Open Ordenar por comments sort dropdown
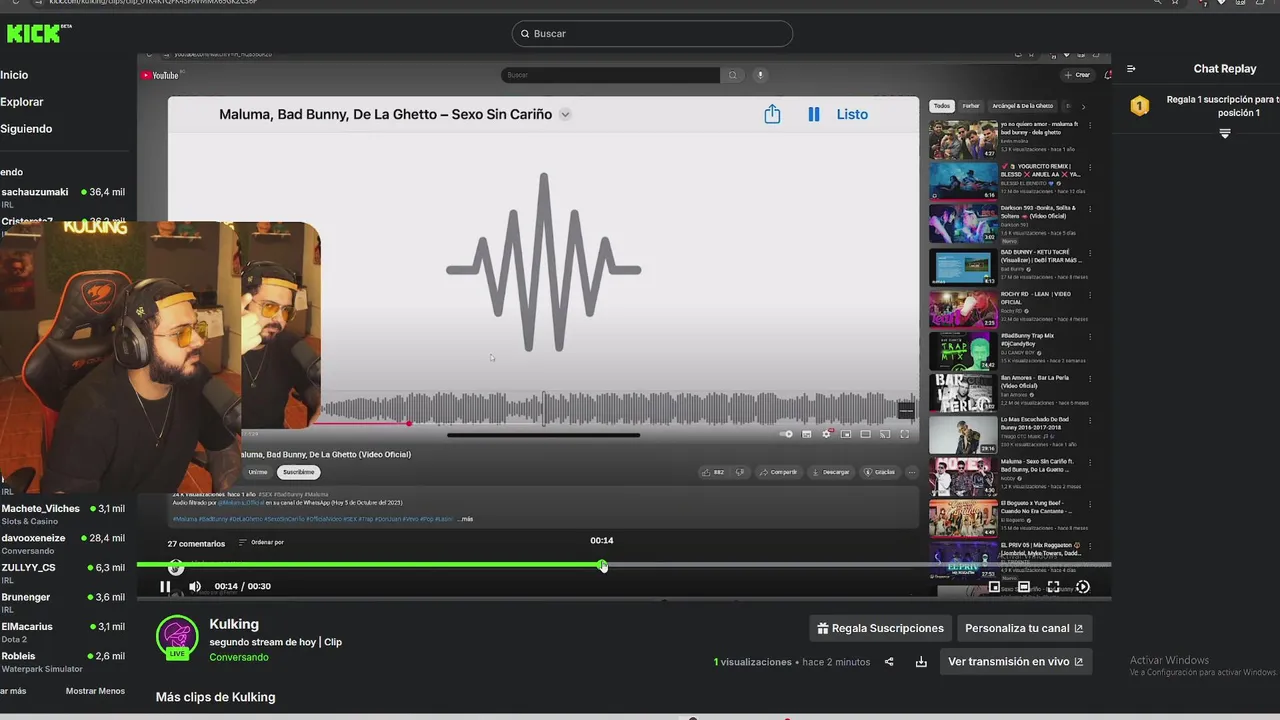This screenshot has height=720, width=1280. [x=262, y=543]
